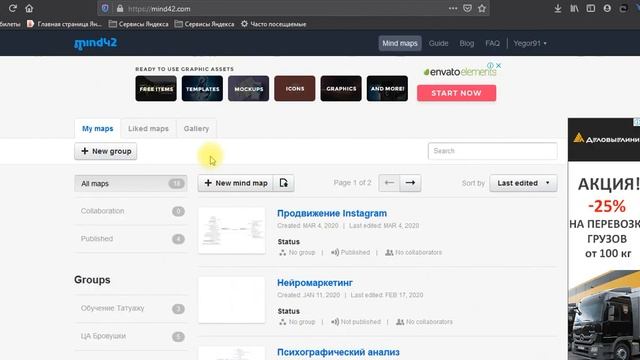This screenshot has height=360, width=640.
Task: Open ad info icon on envato banner
Action: (491, 65)
